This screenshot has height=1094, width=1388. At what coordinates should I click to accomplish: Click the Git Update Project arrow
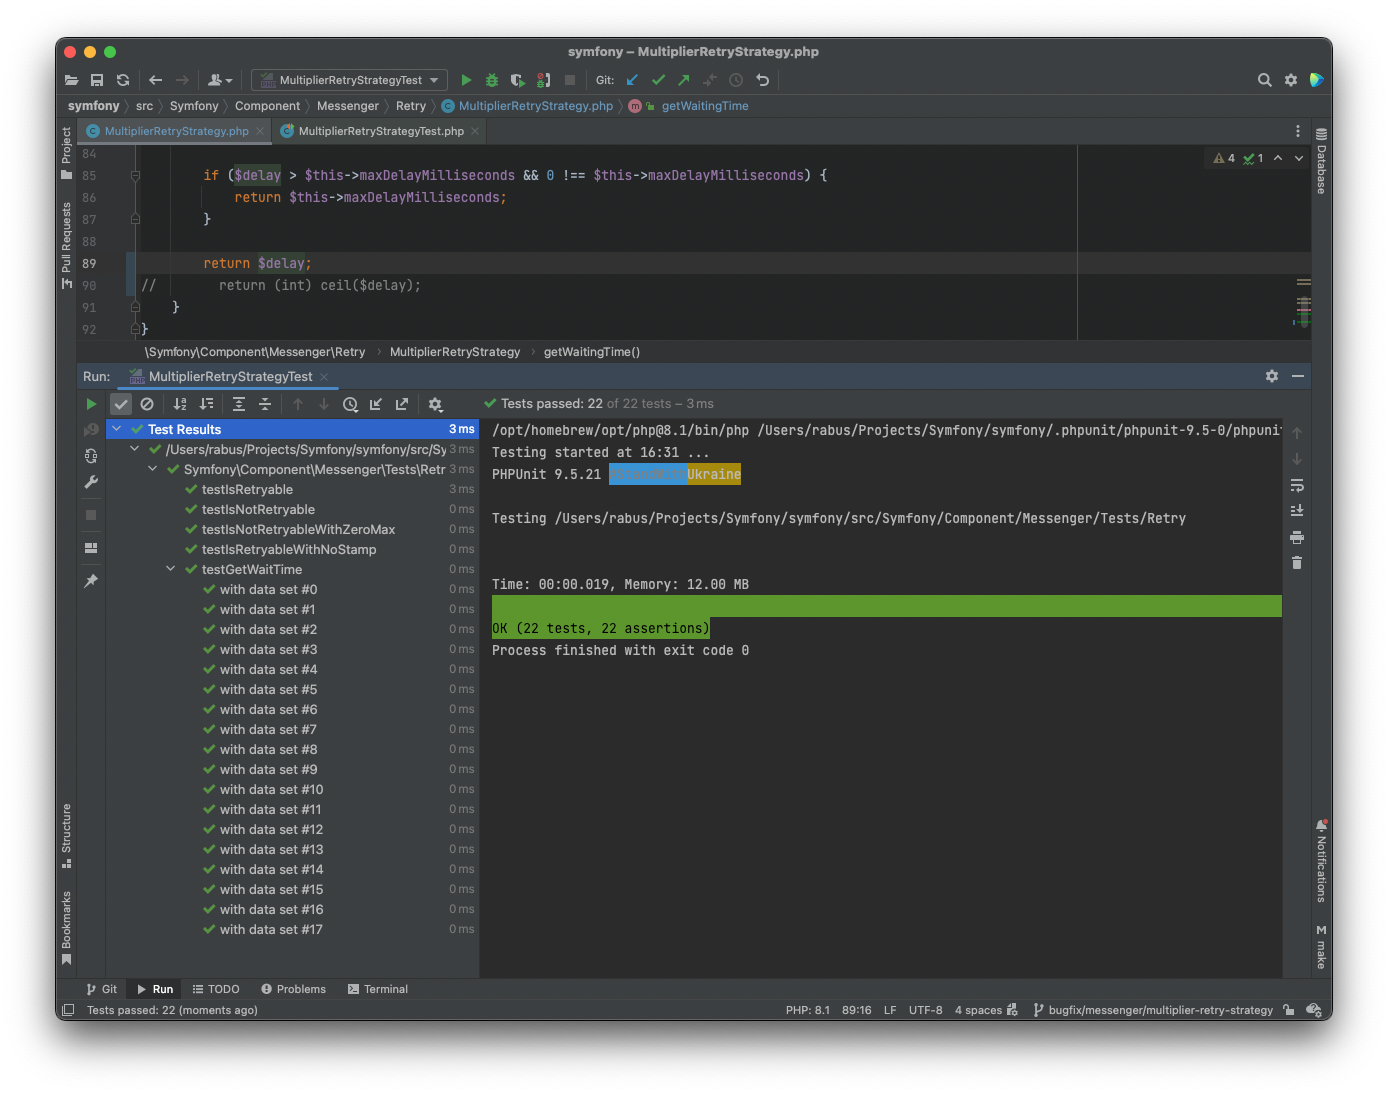click(632, 80)
